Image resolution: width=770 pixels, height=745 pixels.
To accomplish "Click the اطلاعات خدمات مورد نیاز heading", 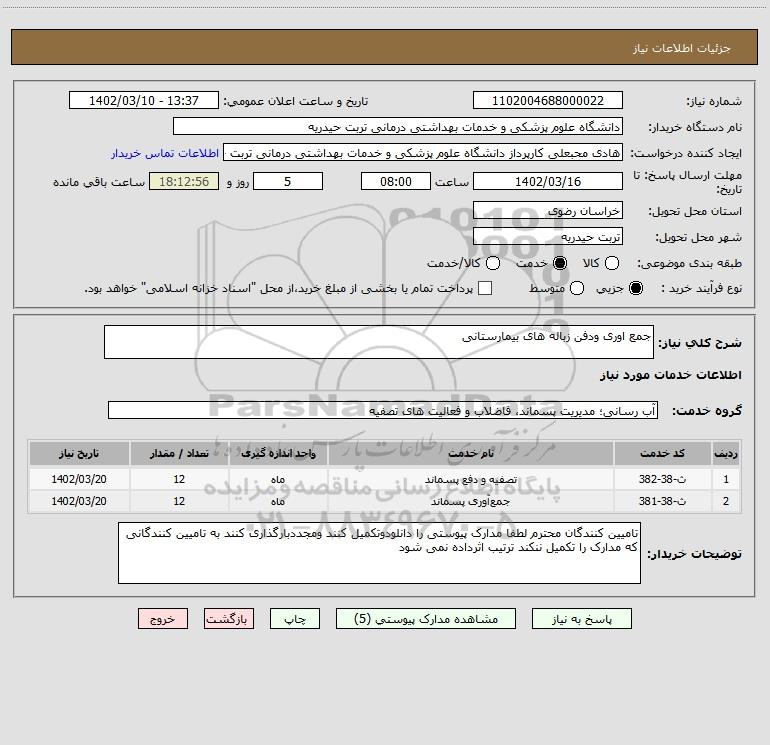I will (x=671, y=375).
